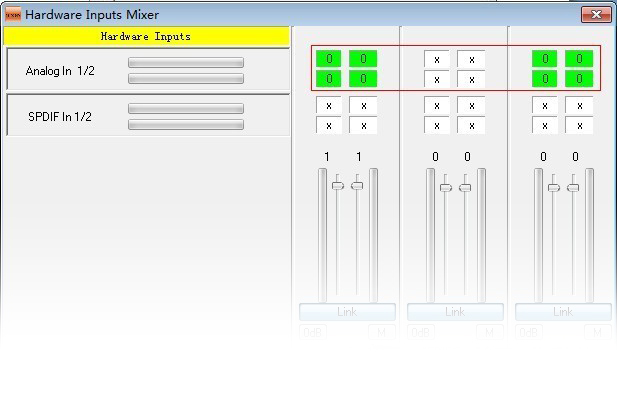Toggle top-left green Analog cell in first strip

[x=329, y=59]
